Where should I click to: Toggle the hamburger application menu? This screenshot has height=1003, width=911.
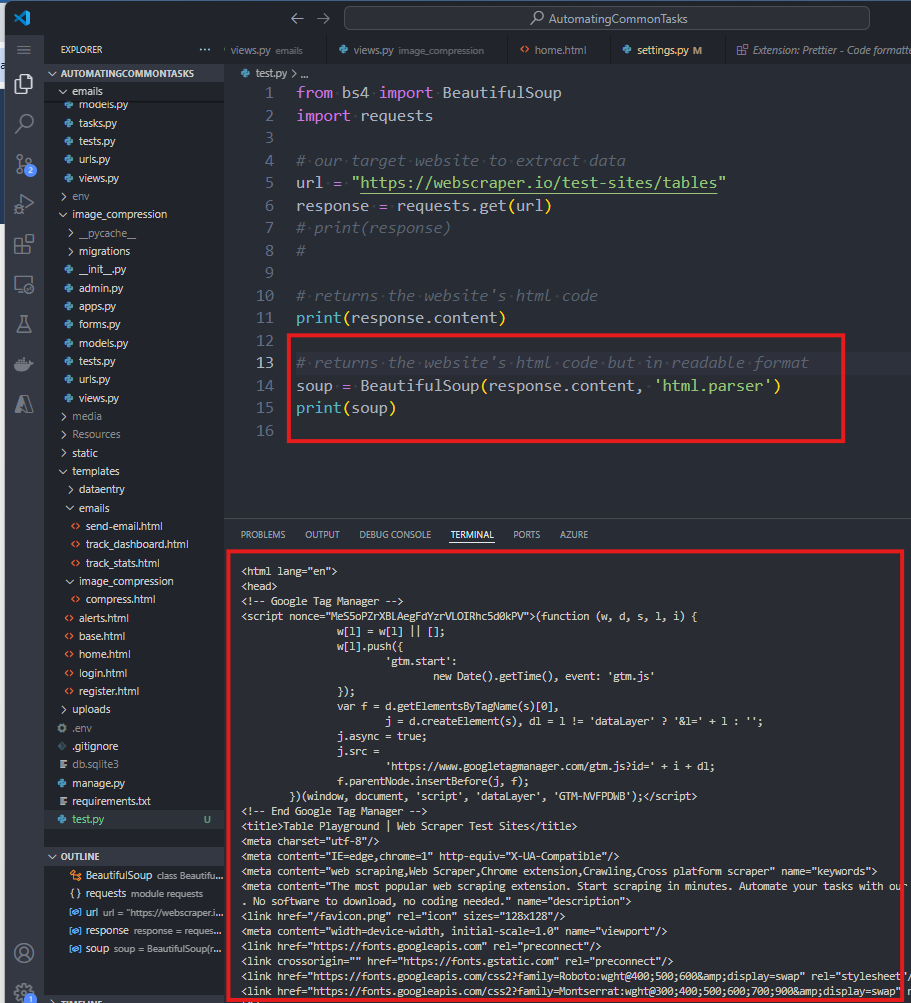(x=24, y=50)
